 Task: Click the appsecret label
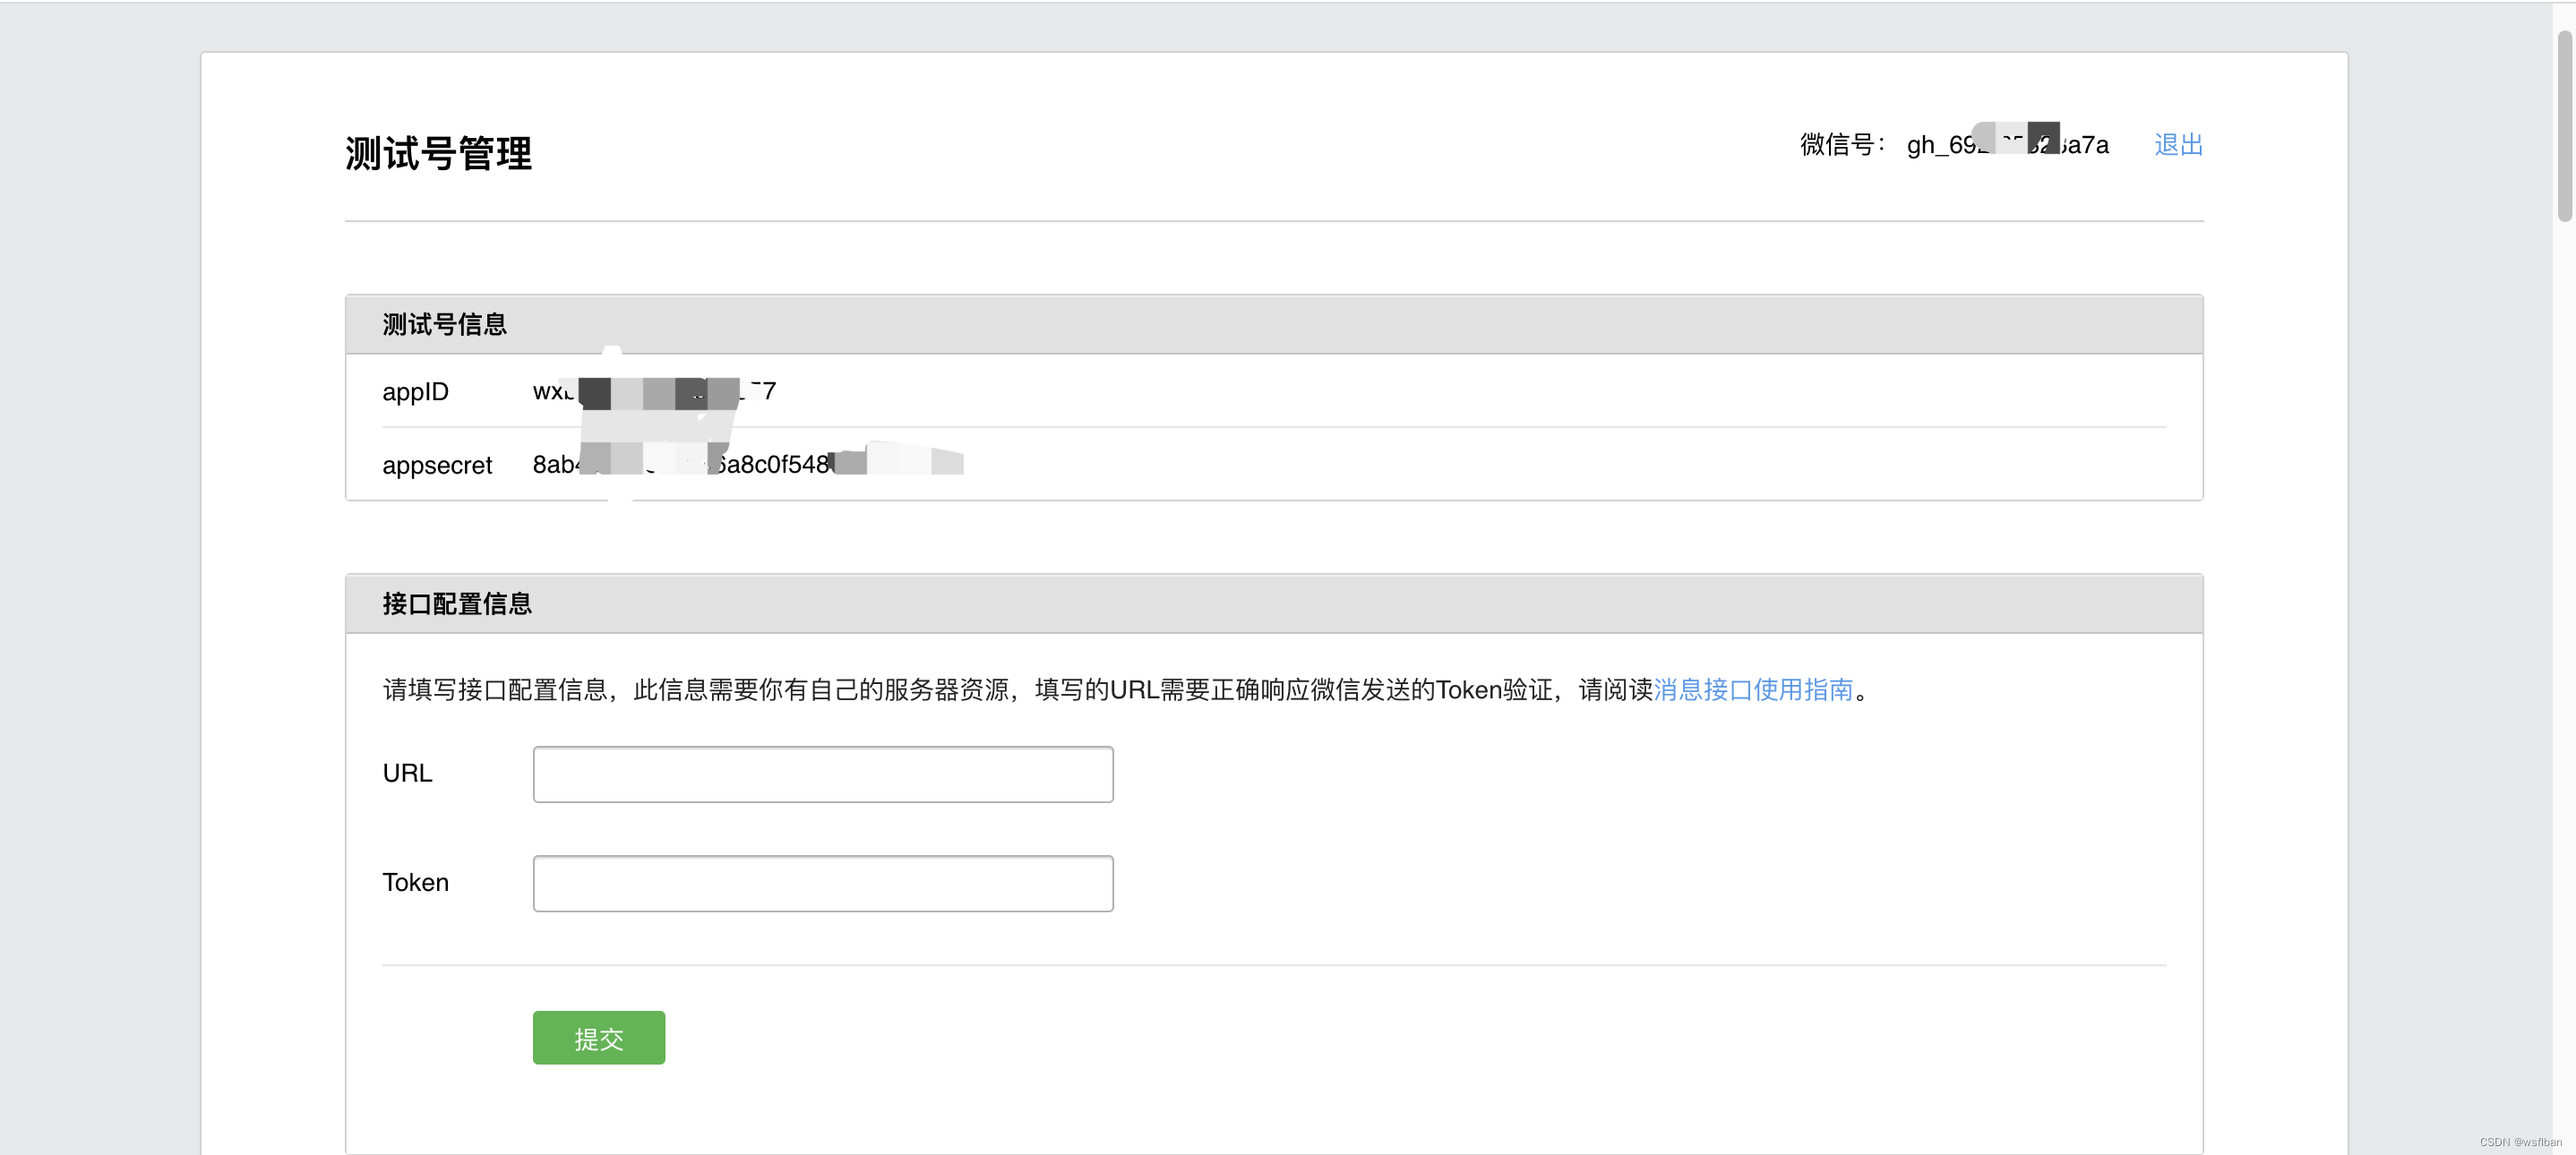click(437, 465)
